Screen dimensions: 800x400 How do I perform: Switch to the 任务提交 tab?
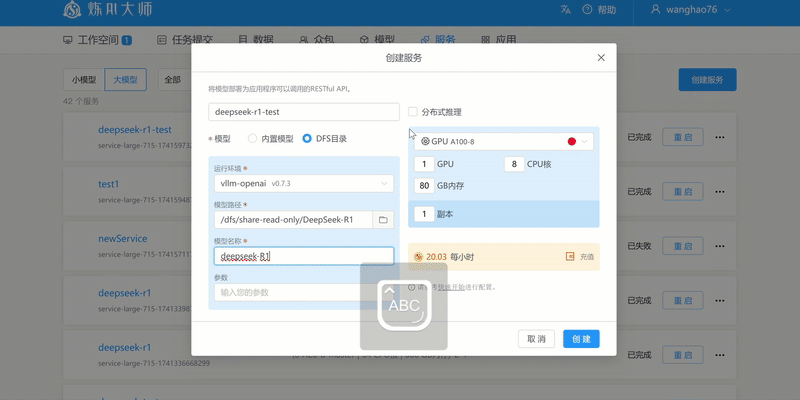185,40
